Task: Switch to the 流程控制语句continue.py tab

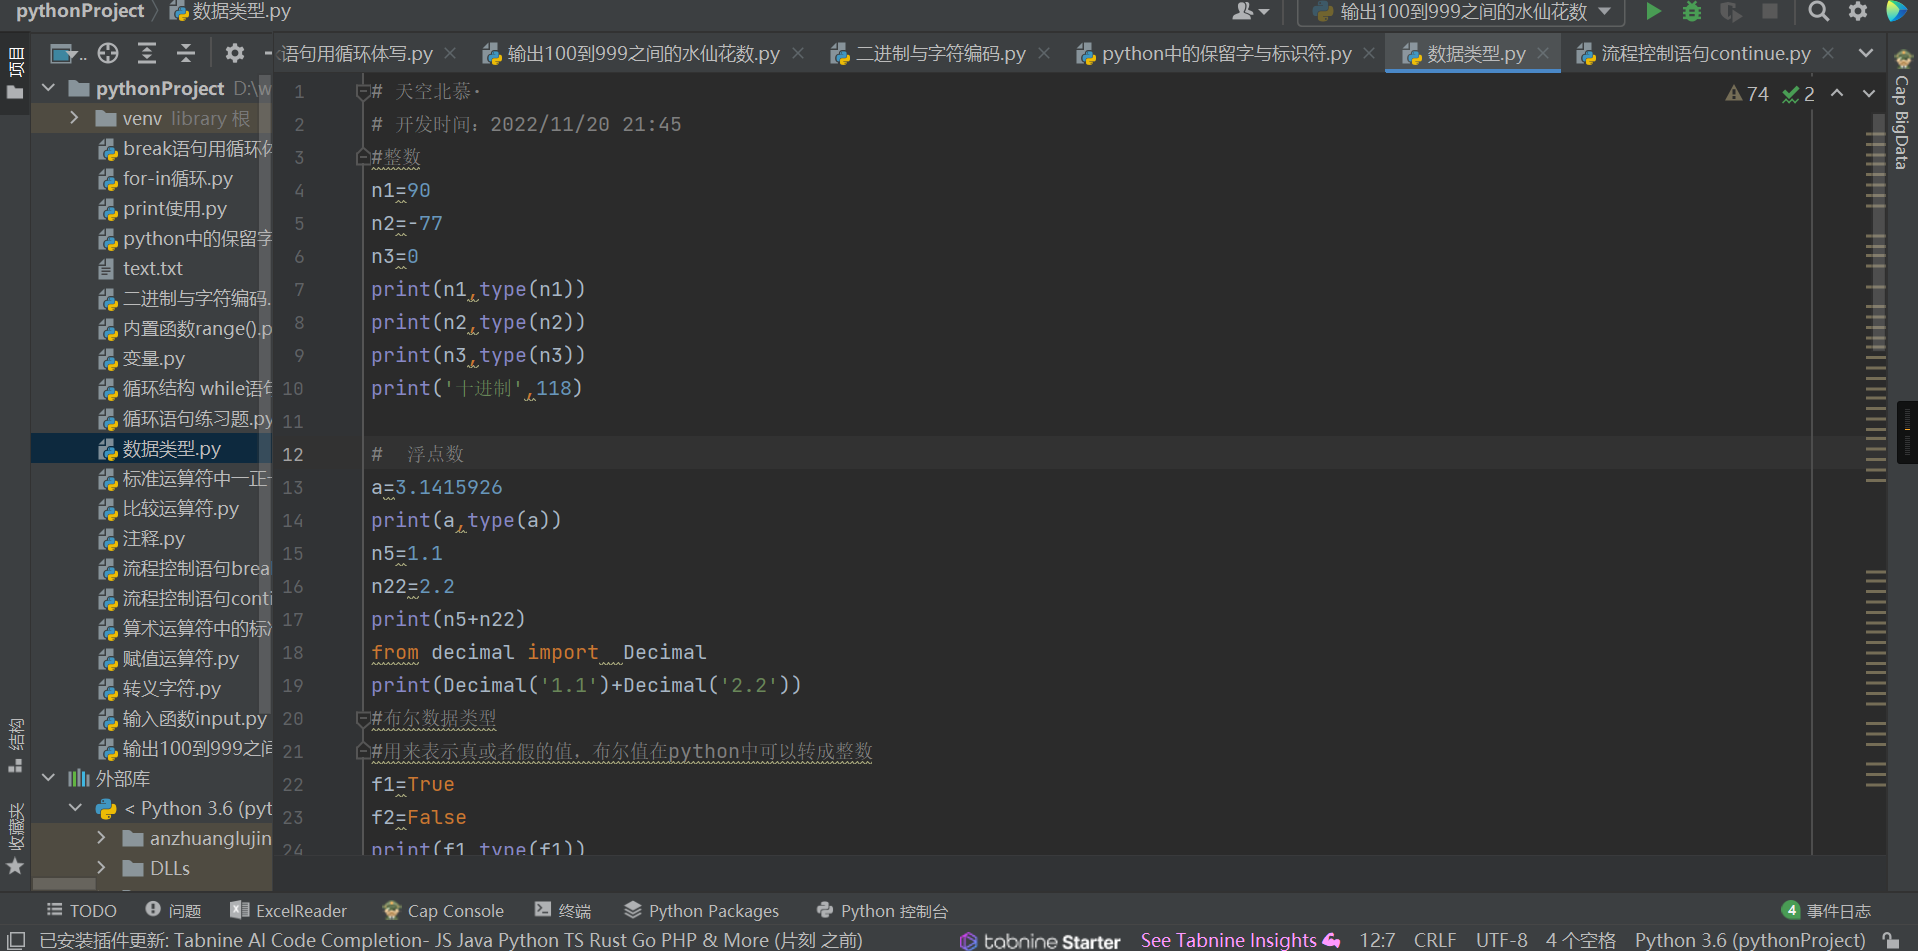Action: click(1702, 53)
